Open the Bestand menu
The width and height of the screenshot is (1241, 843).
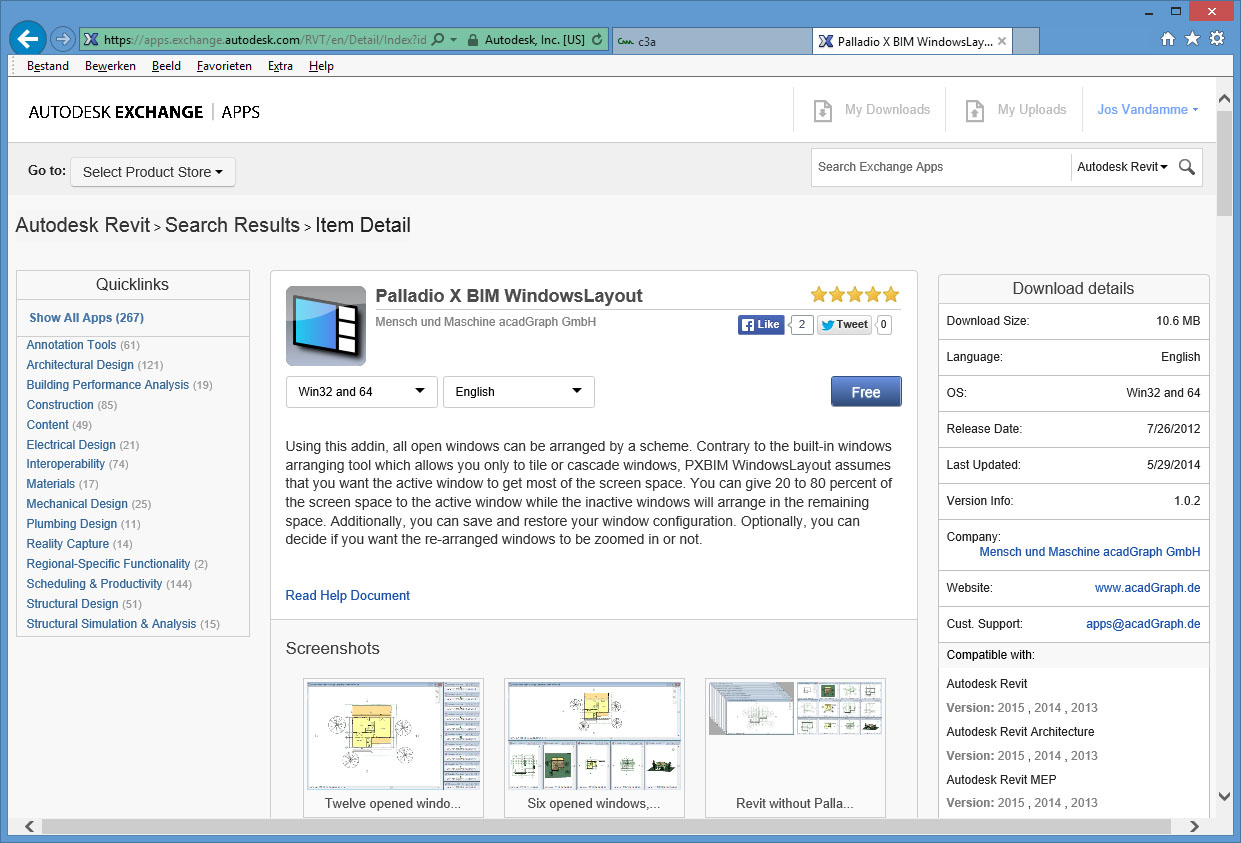[x=48, y=66]
